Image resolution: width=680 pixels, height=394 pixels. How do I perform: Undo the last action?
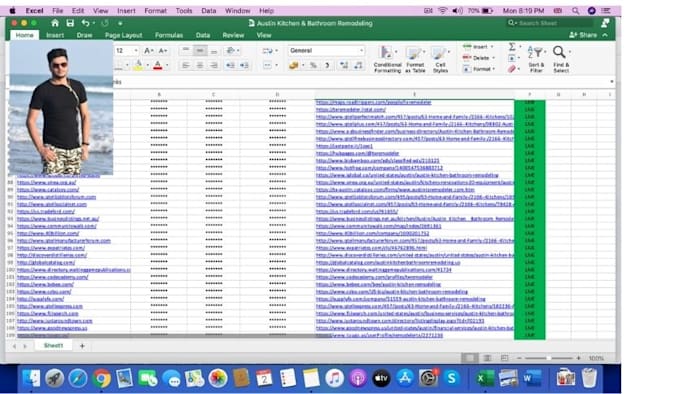pyautogui.click(x=85, y=23)
